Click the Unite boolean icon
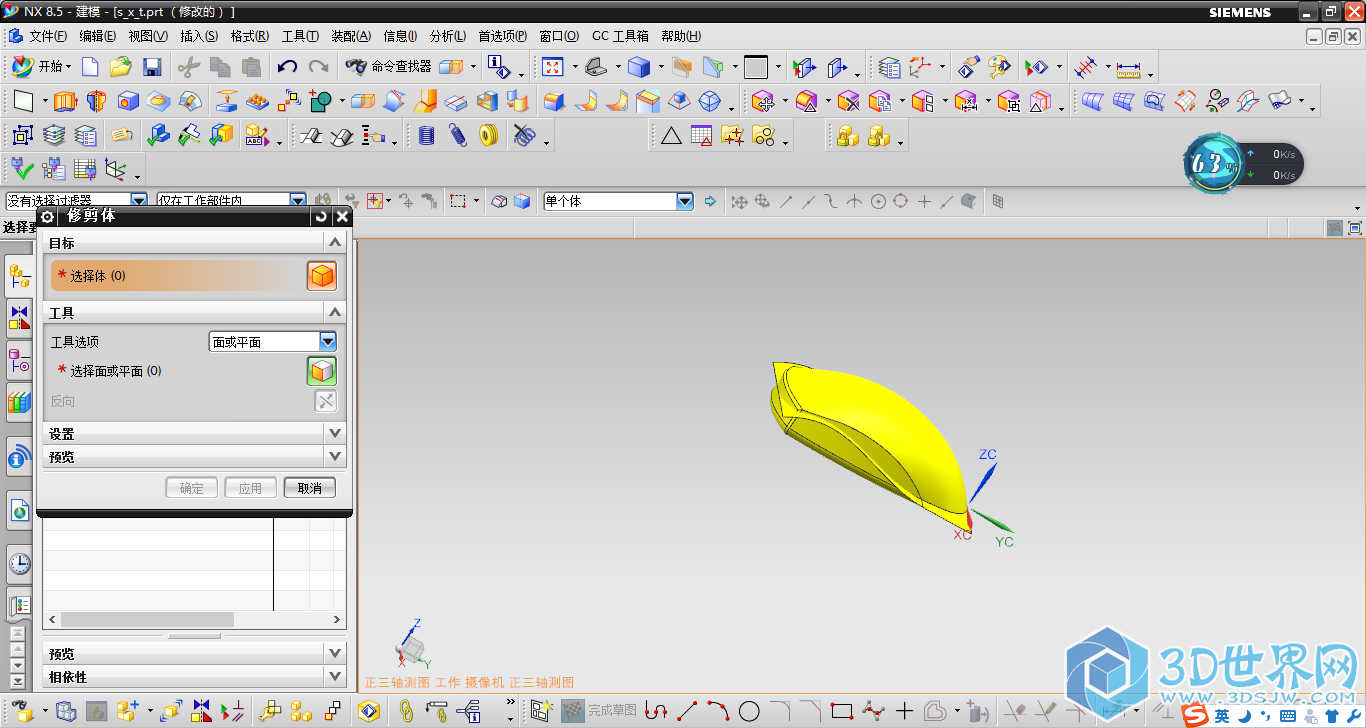Image resolution: width=1366 pixels, height=728 pixels. click(321, 101)
